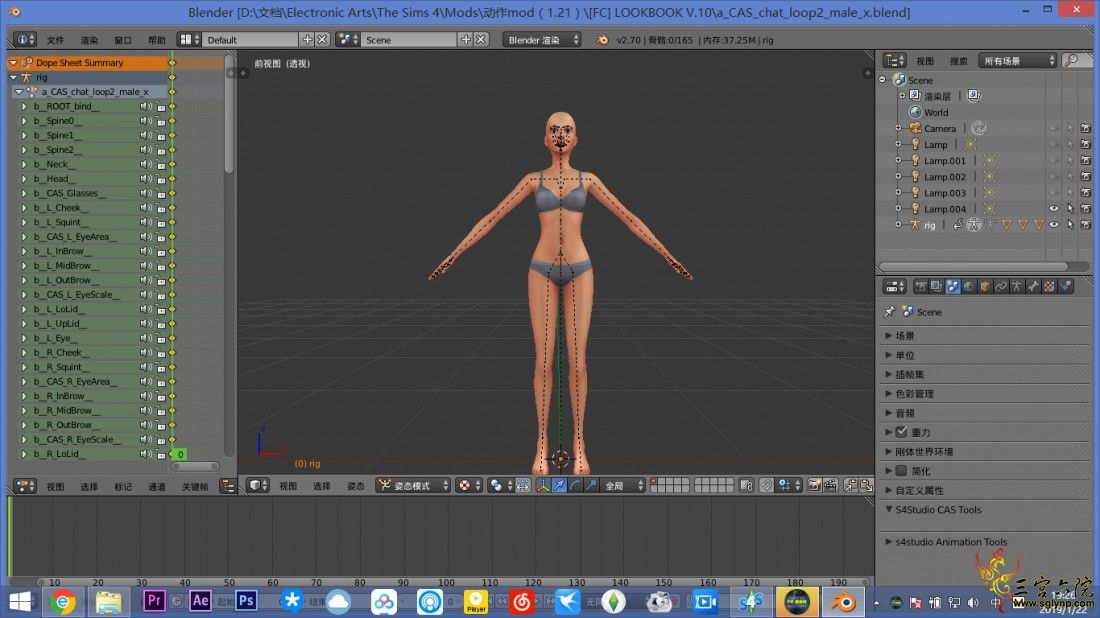The width and height of the screenshot is (1100, 618).
Task: Open the 文件 file menu
Action: click(55, 40)
